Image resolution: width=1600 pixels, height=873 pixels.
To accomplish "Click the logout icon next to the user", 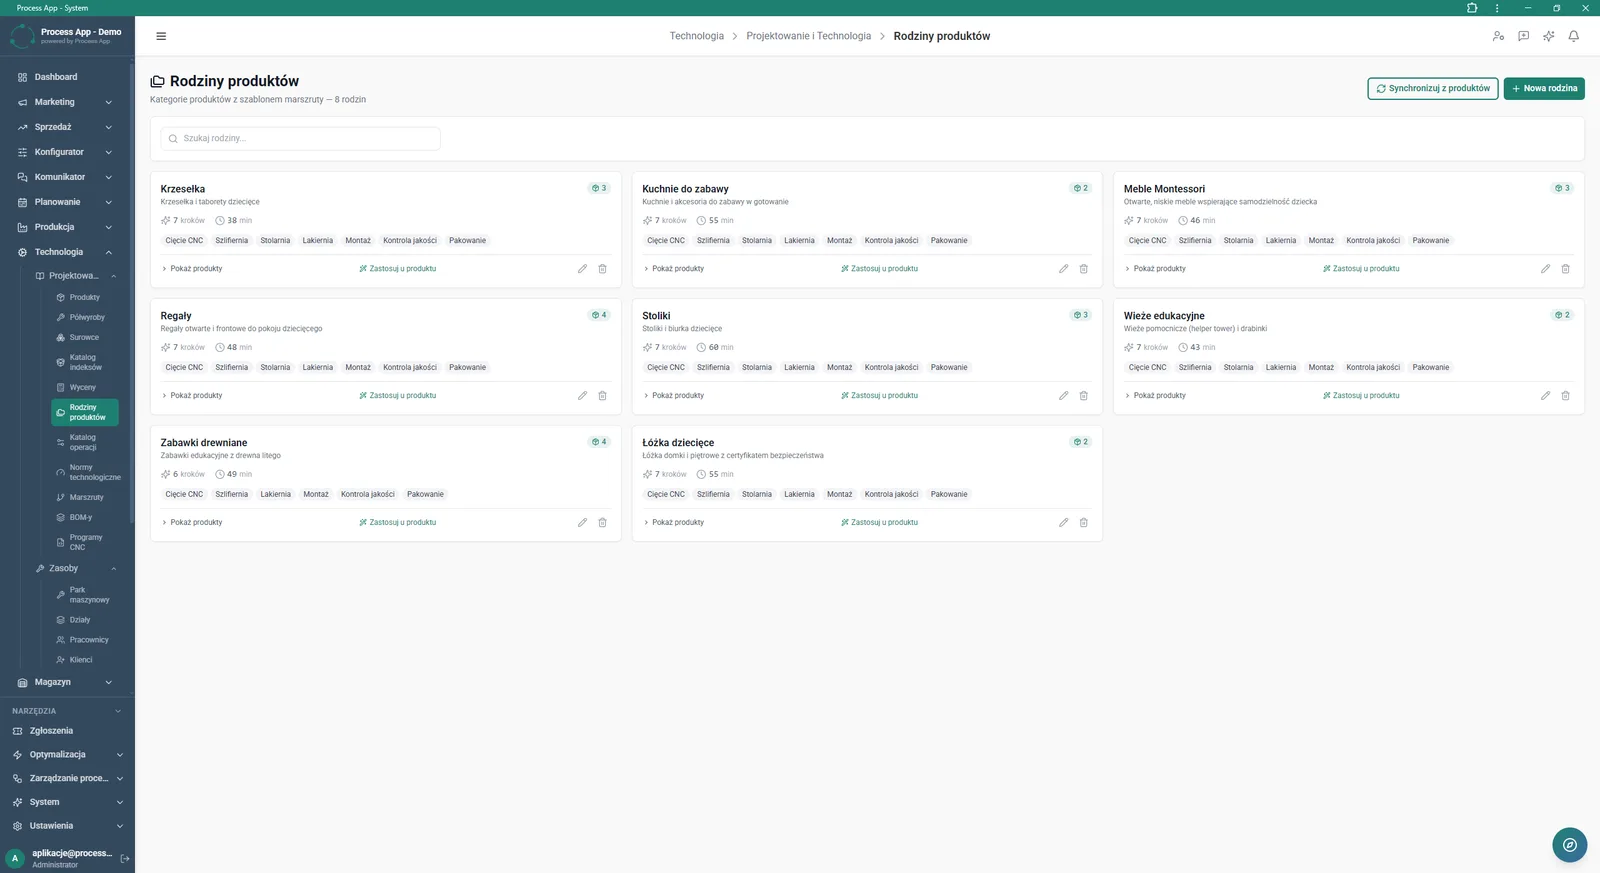I will point(125,858).
